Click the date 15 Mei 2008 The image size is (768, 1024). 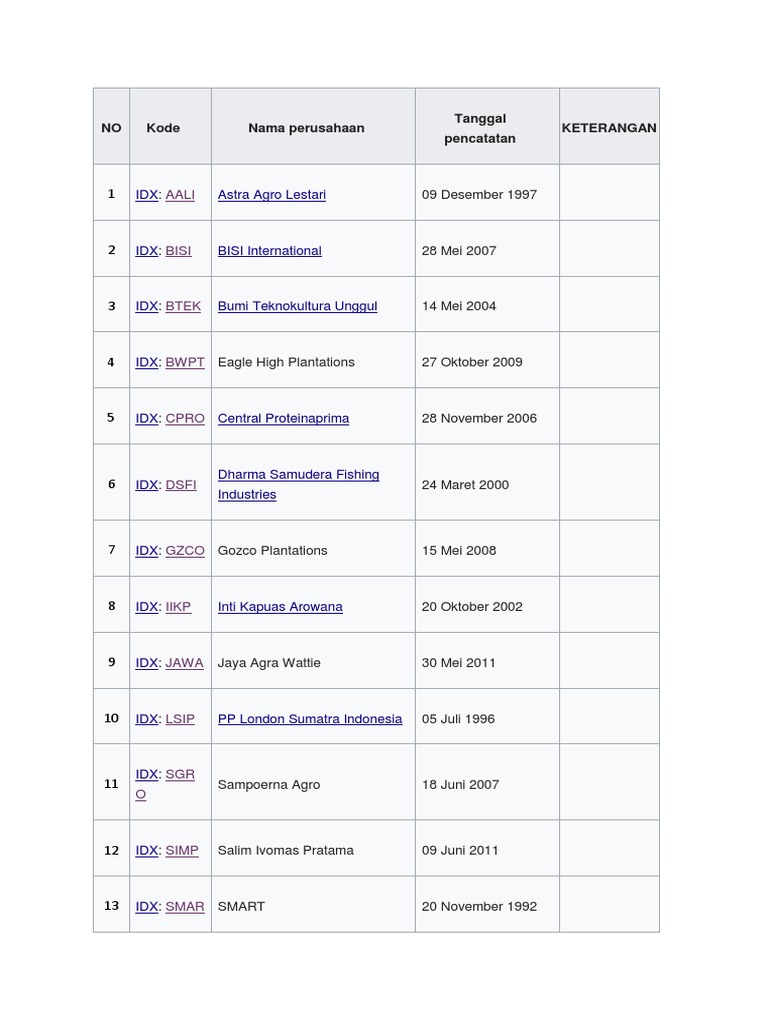tap(459, 551)
